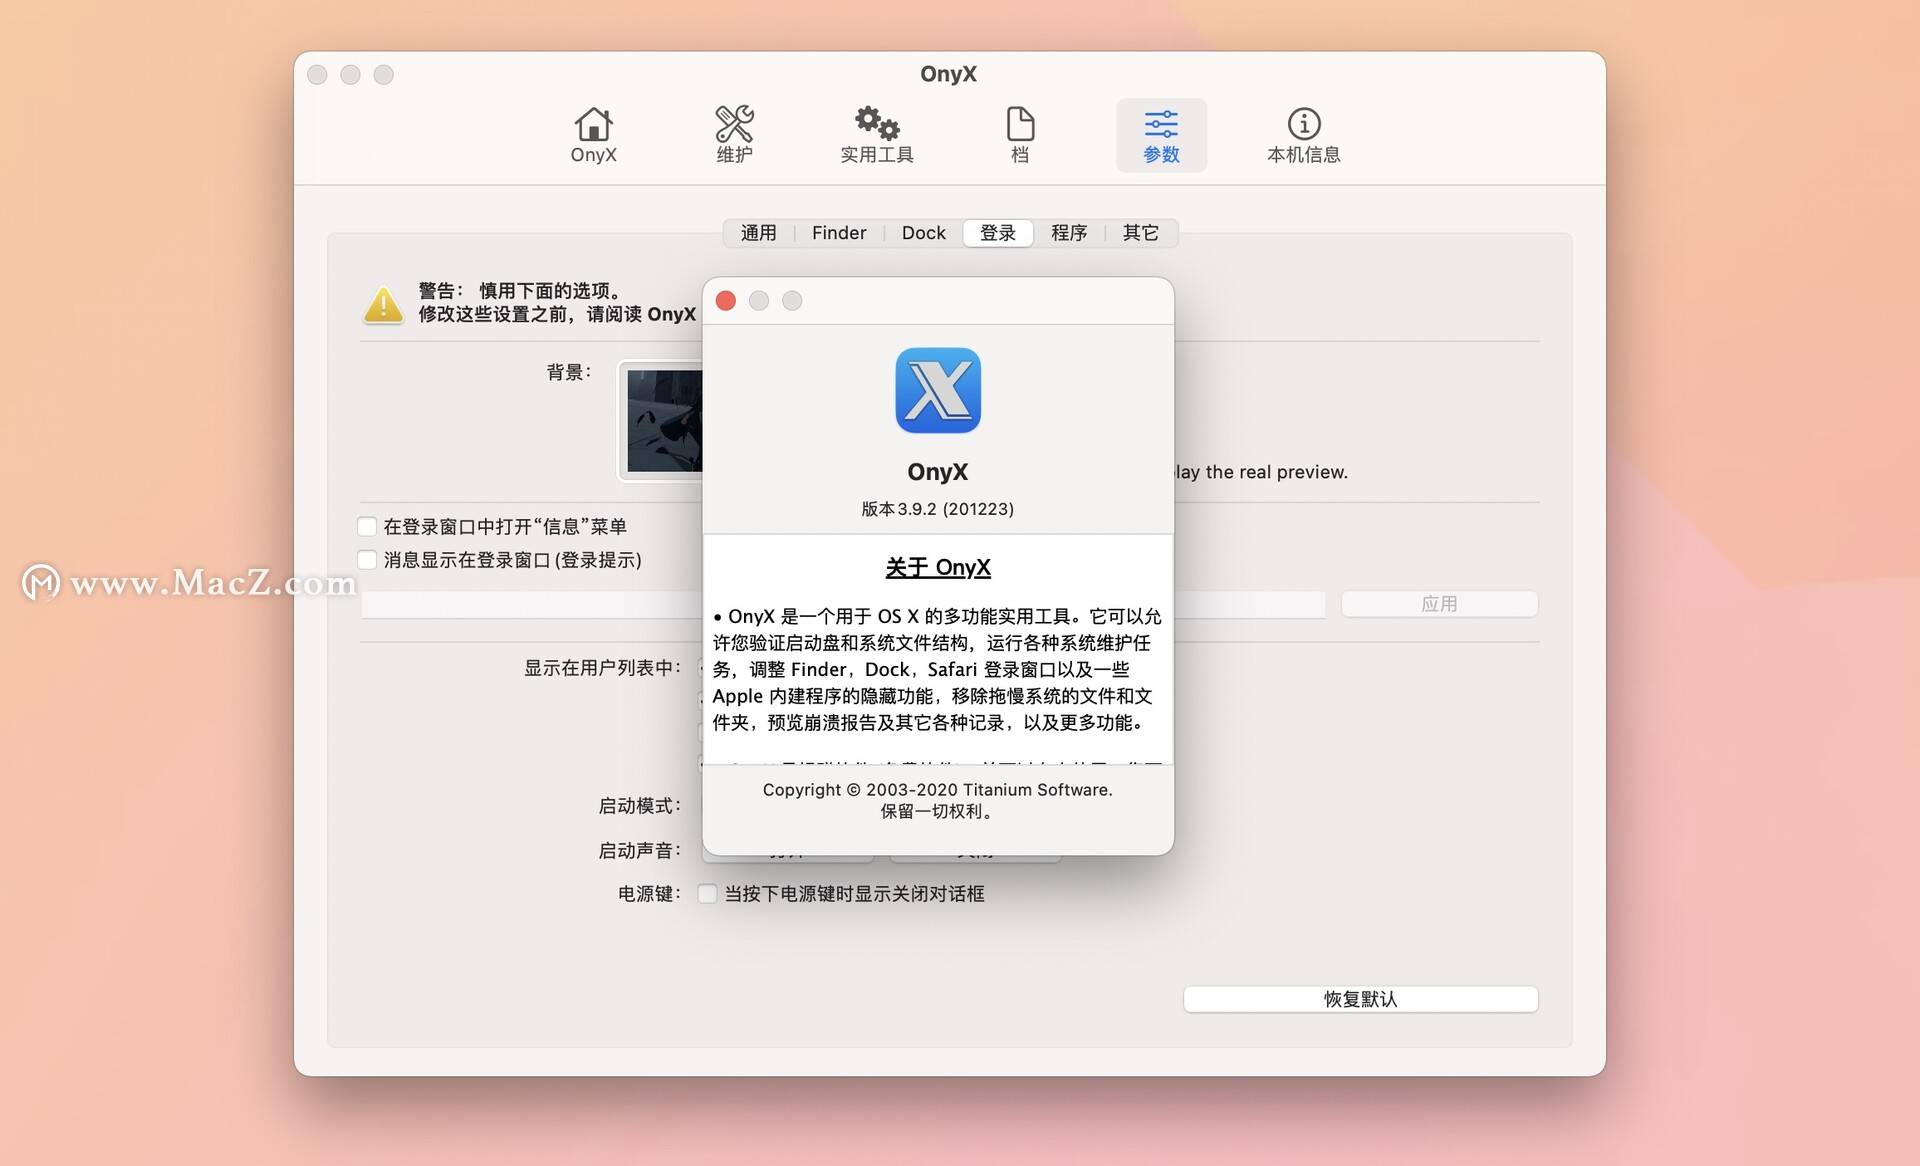Switch to the 通用 tab
Viewport: 1920px width, 1166px height.
click(758, 233)
